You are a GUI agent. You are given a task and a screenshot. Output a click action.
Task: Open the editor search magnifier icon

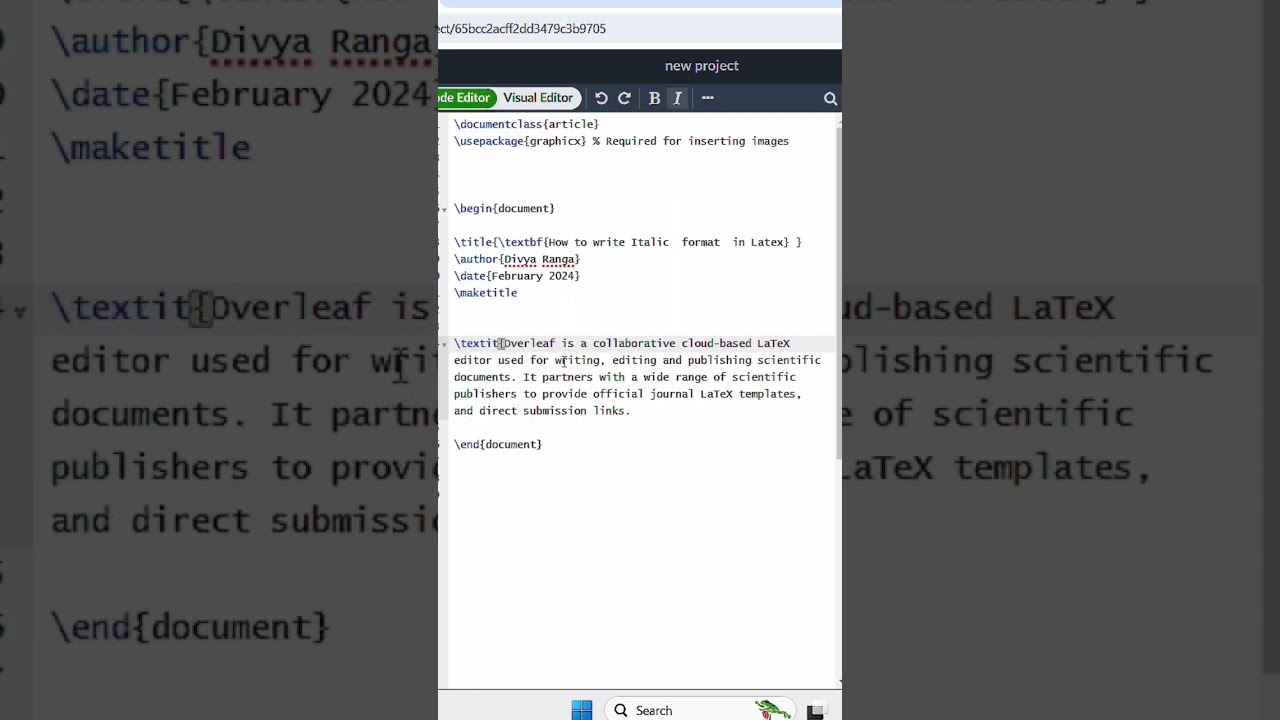tap(830, 98)
